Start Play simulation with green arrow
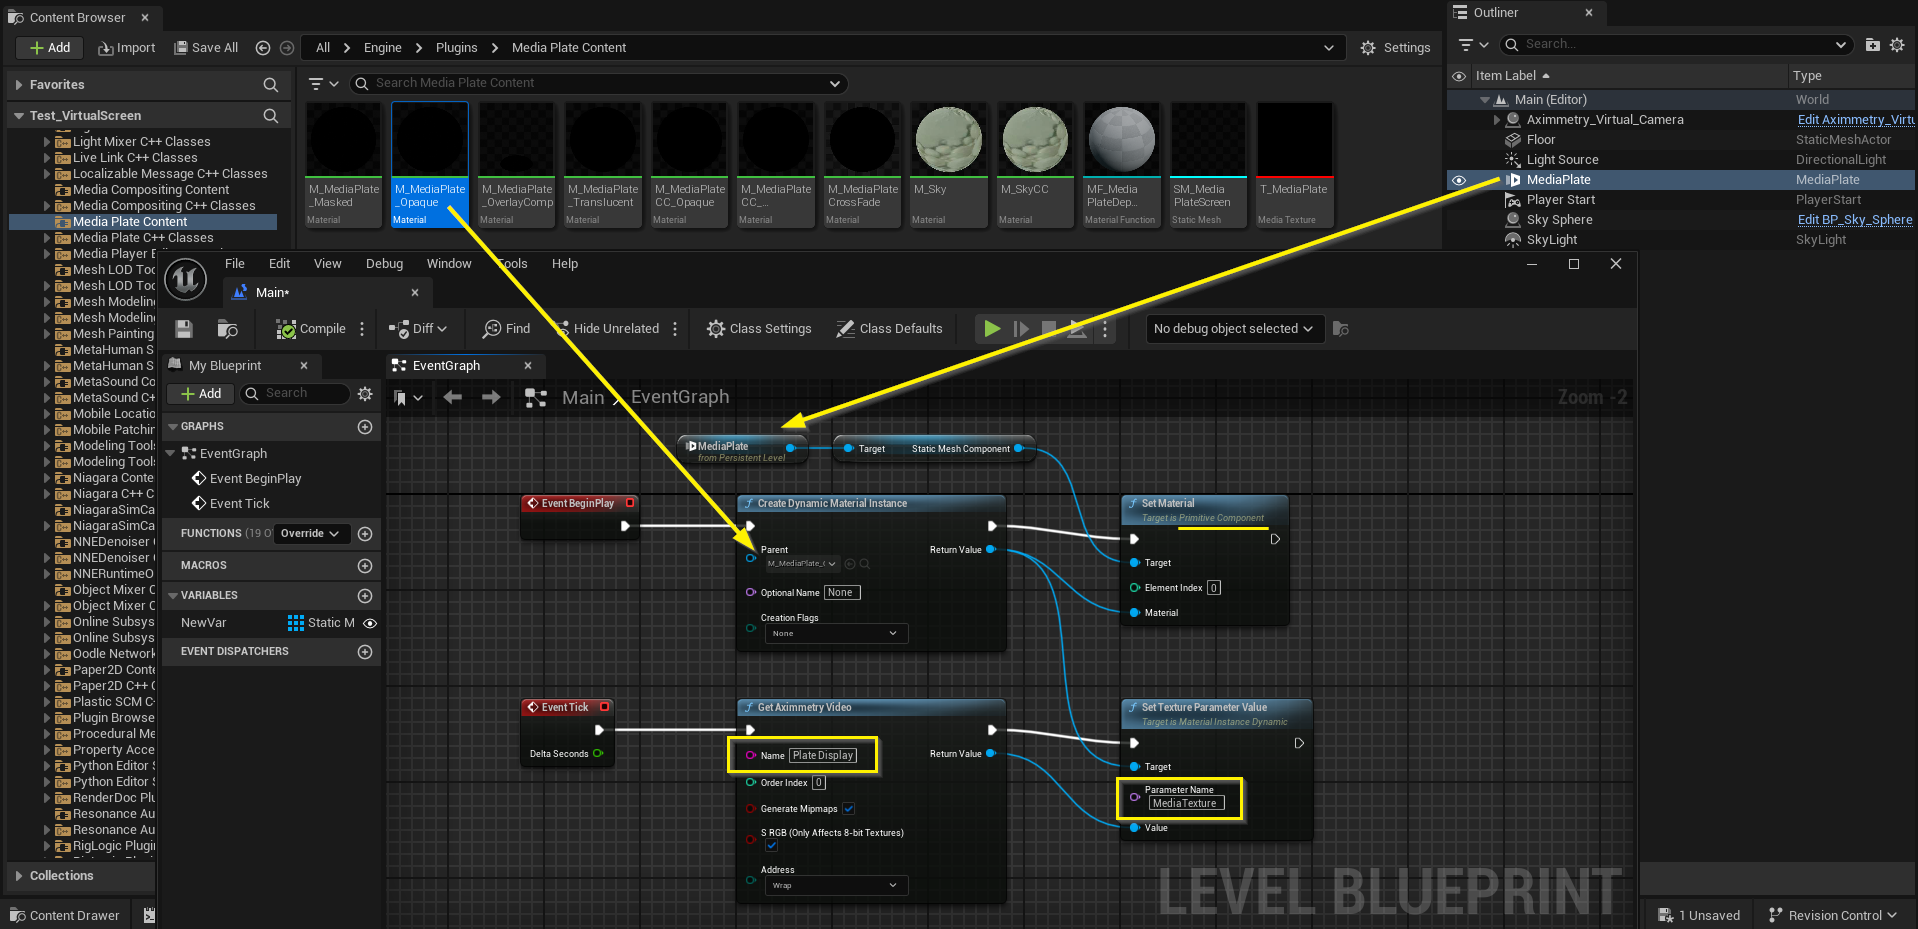The height and width of the screenshot is (929, 1918). pos(992,328)
